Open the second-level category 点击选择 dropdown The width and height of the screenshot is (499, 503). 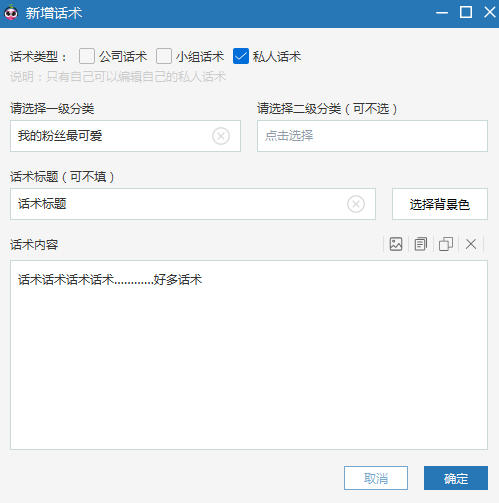372,136
